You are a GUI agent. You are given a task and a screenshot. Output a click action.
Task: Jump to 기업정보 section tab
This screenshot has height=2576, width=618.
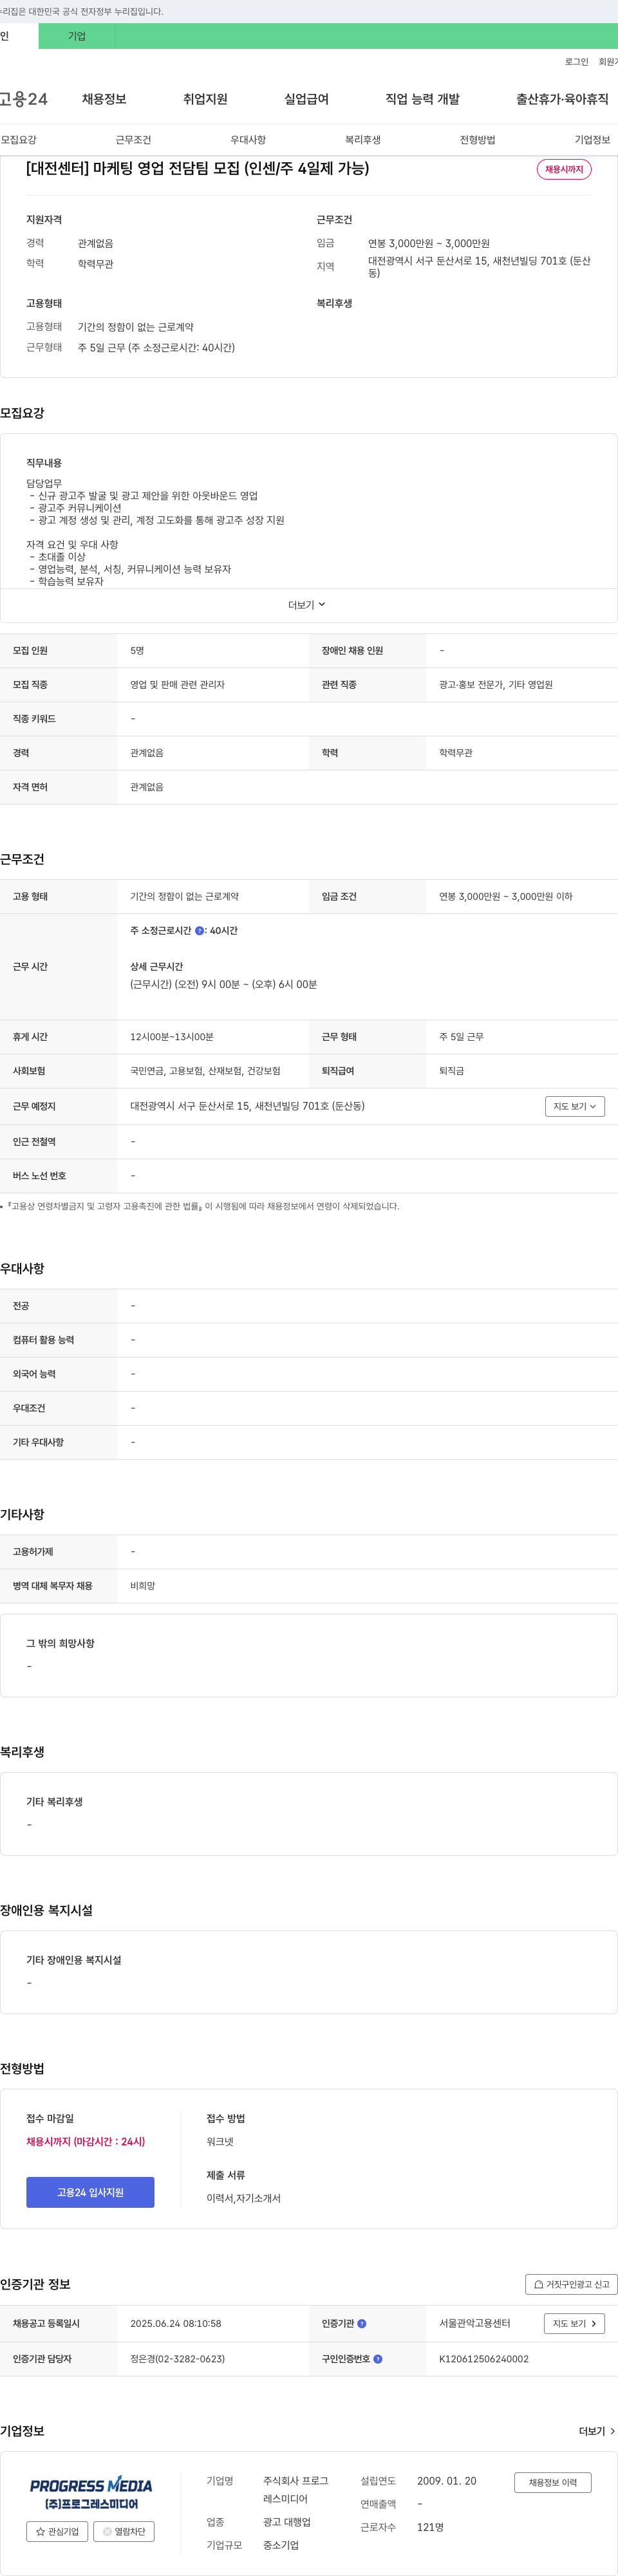(592, 140)
